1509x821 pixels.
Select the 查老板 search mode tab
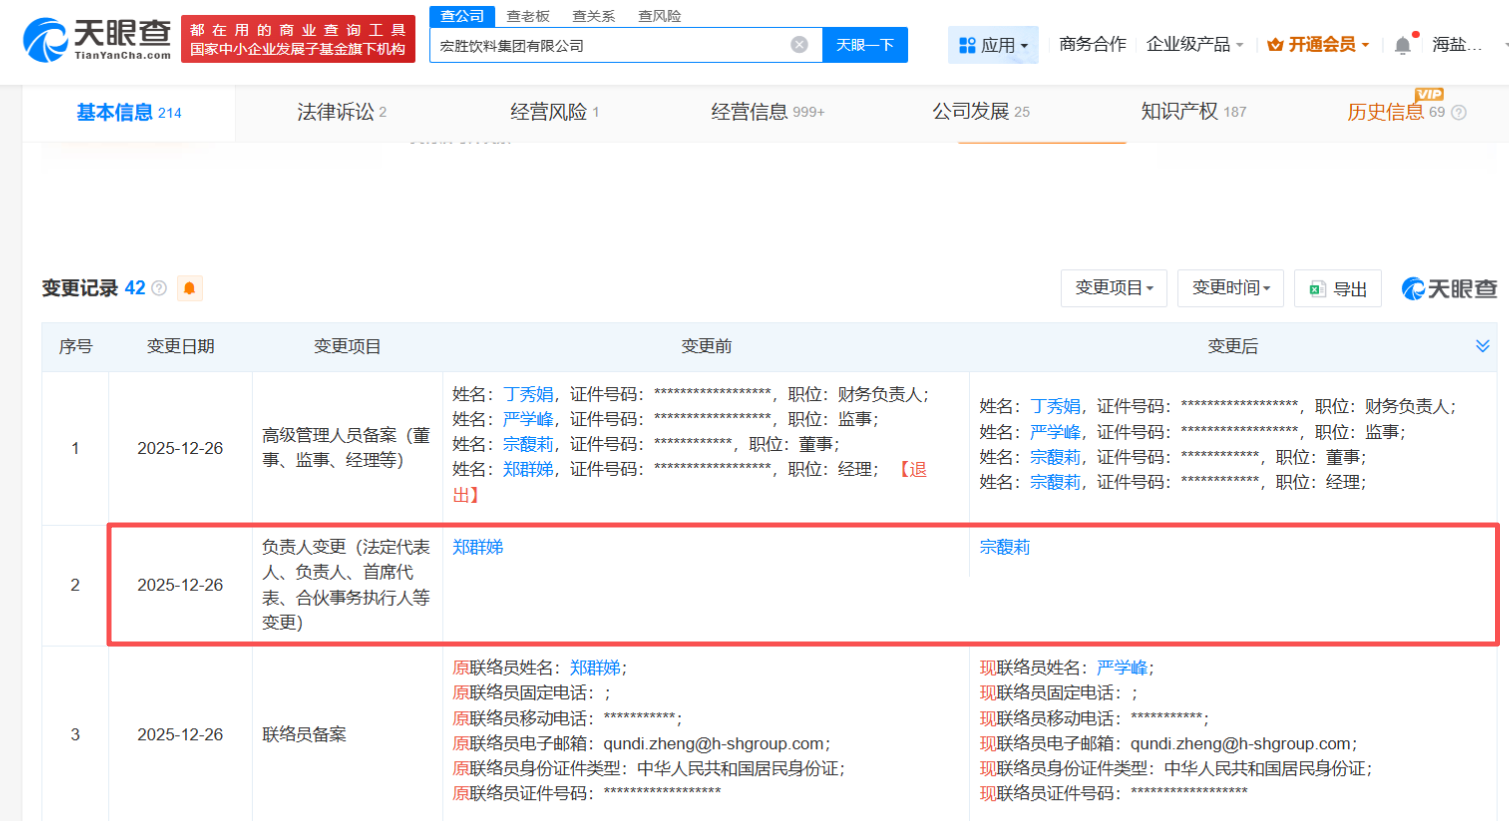(x=528, y=16)
